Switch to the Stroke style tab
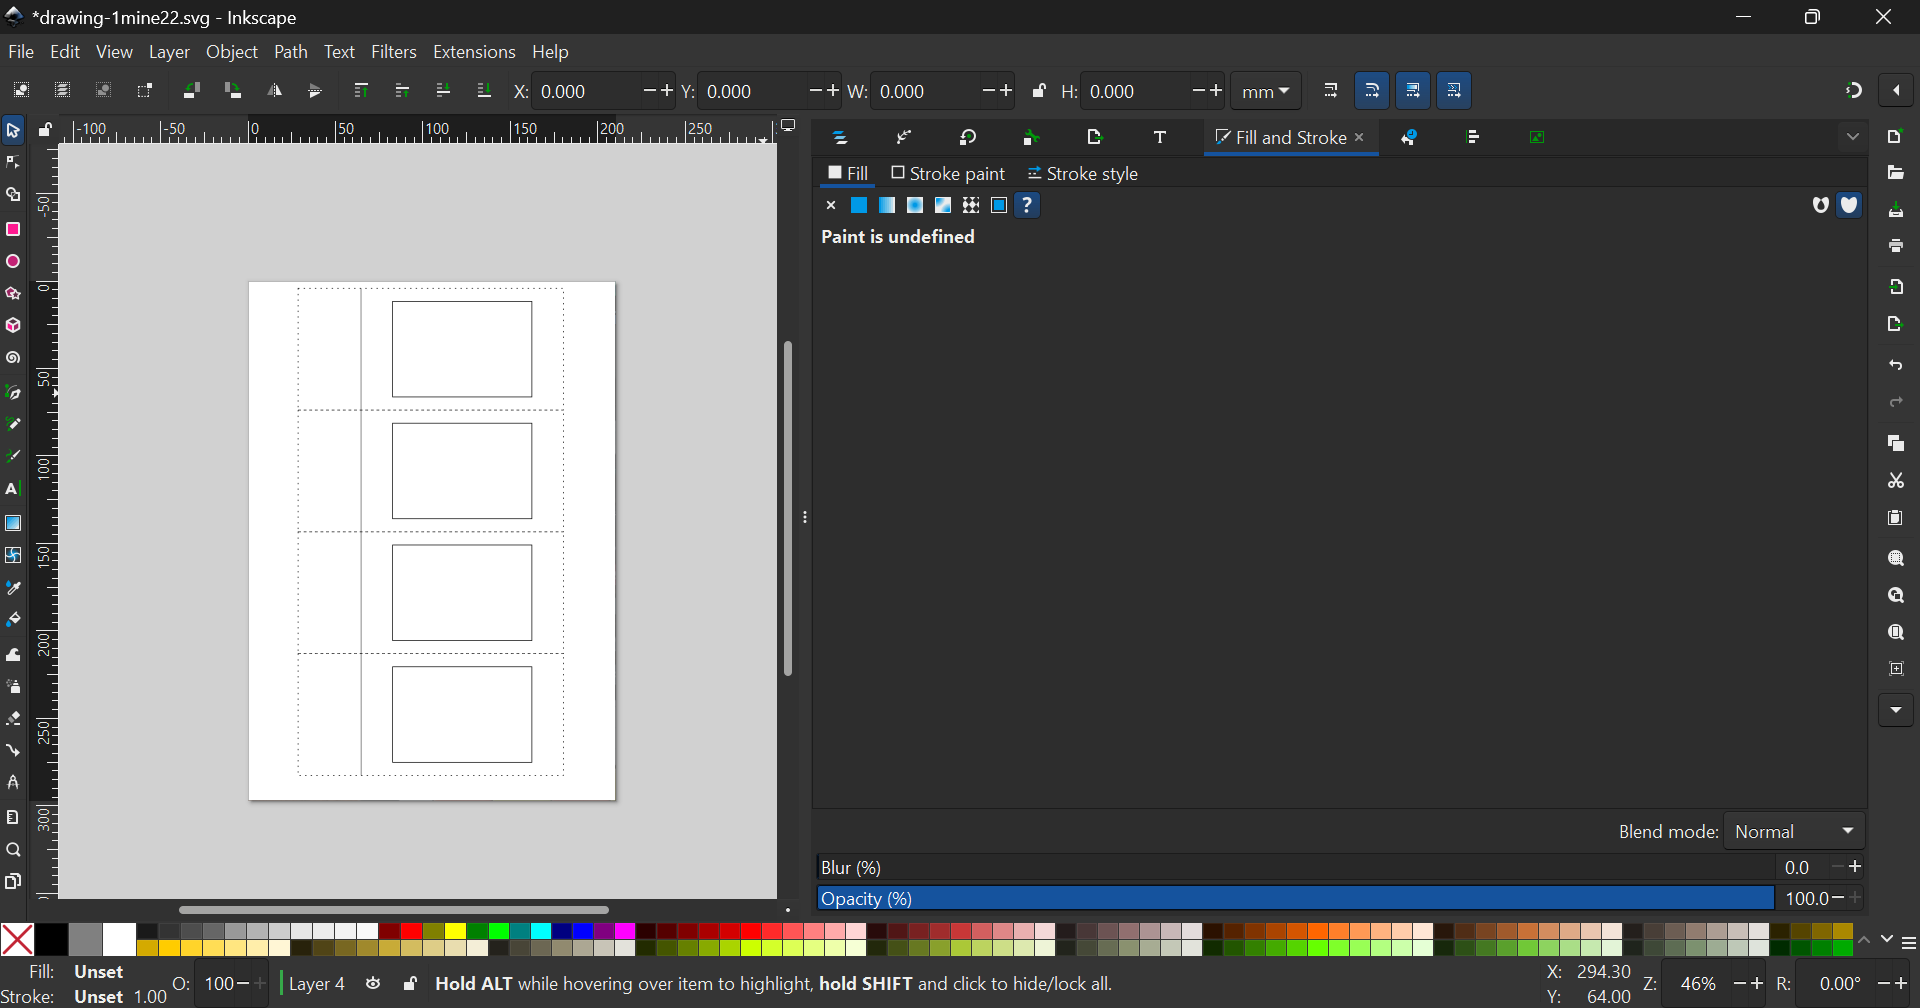This screenshot has width=1920, height=1008. coord(1083,174)
